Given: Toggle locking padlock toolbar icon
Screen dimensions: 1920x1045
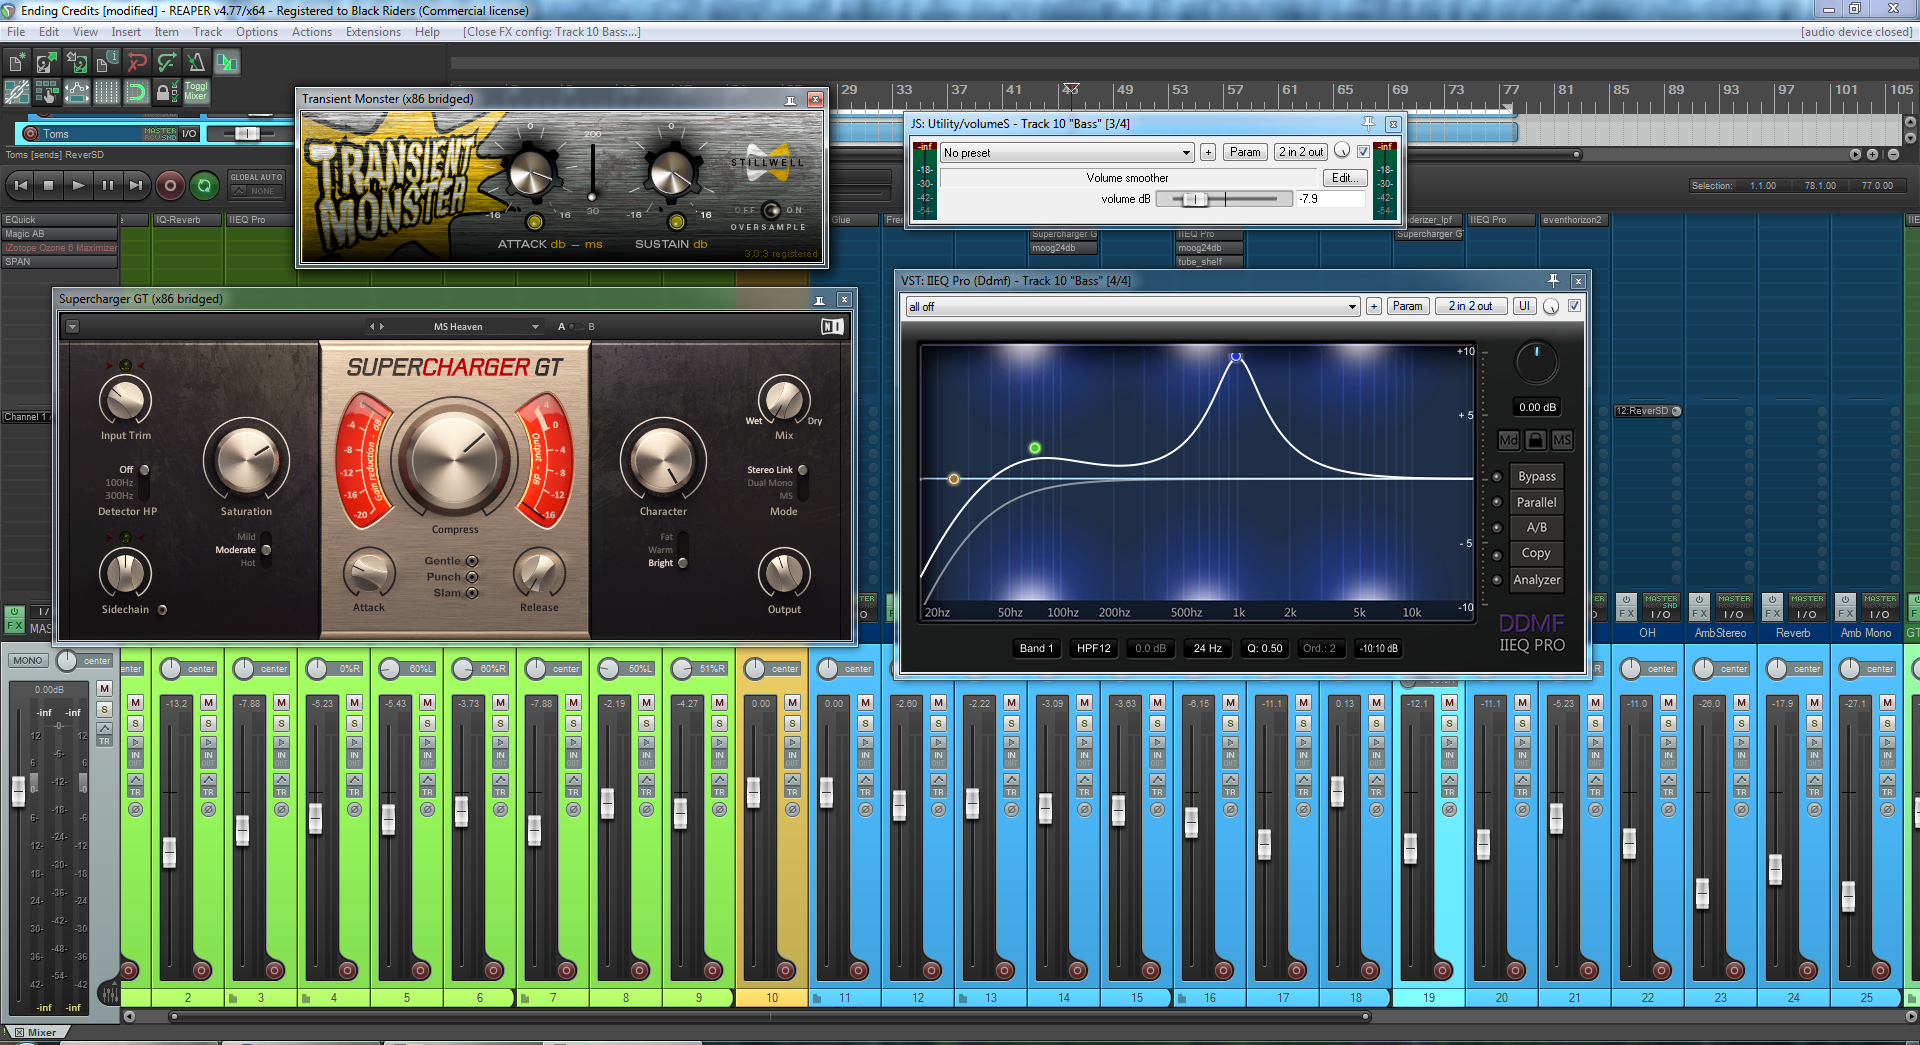Looking at the screenshot, I should click(167, 93).
